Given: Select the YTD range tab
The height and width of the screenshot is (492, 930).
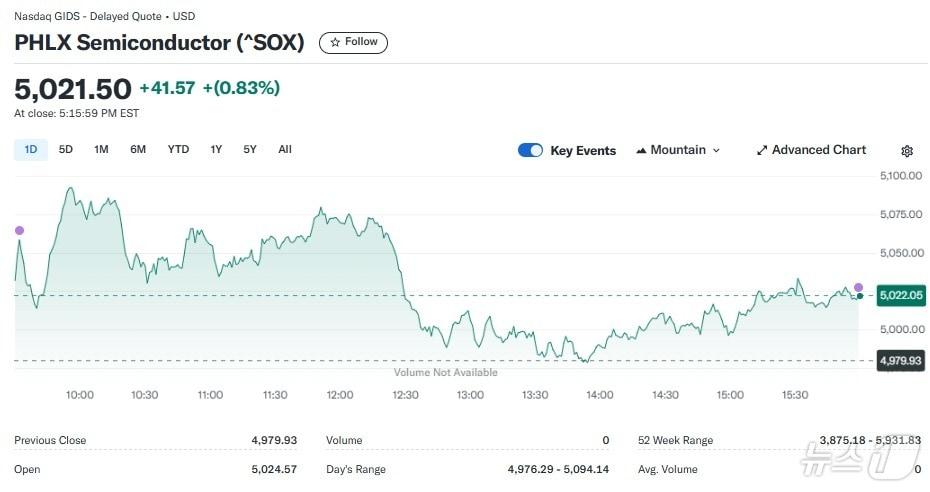Looking at the screenshot, I should (x=178, y=150).
